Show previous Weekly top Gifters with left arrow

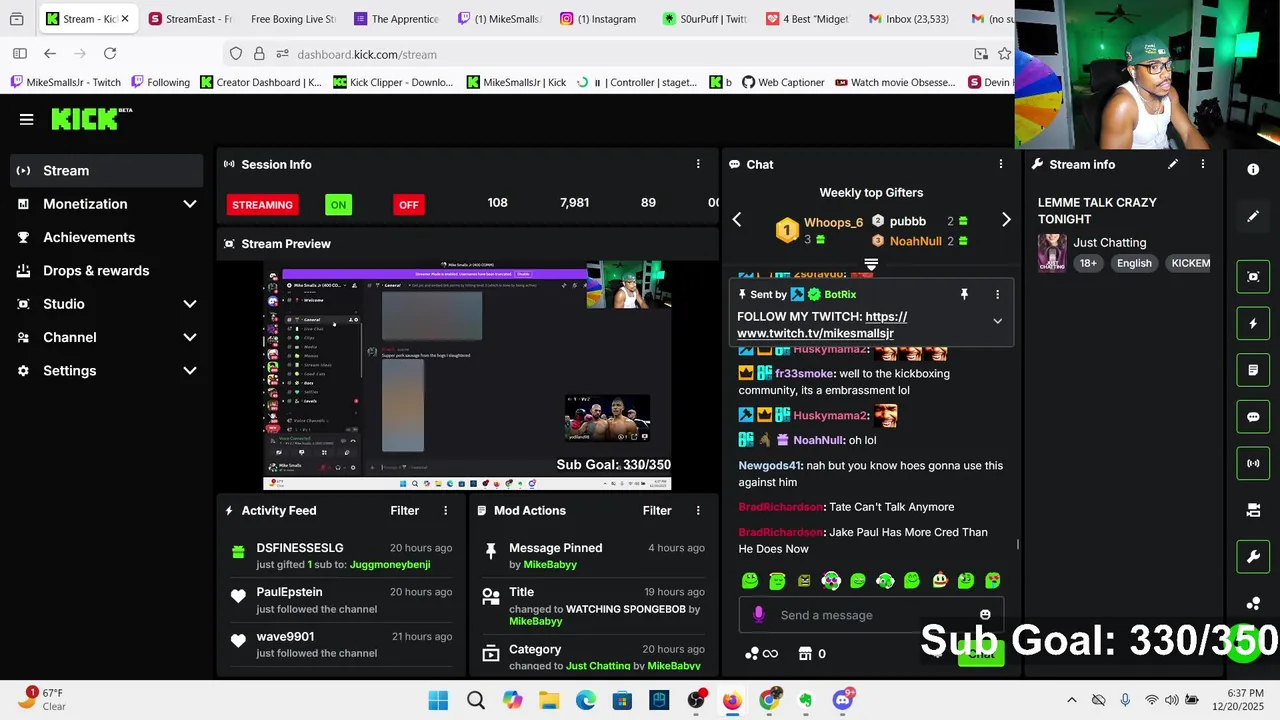[x=737, y=220]
